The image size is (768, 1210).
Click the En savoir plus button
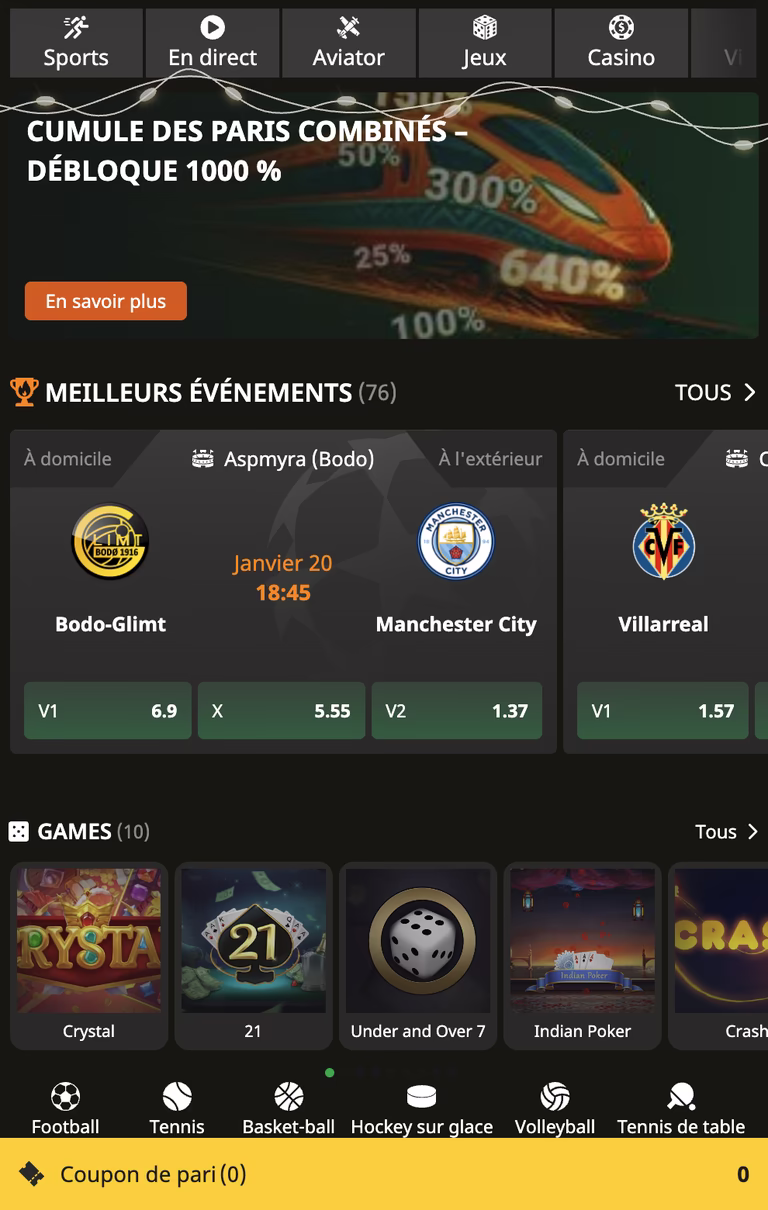[106, 301]
